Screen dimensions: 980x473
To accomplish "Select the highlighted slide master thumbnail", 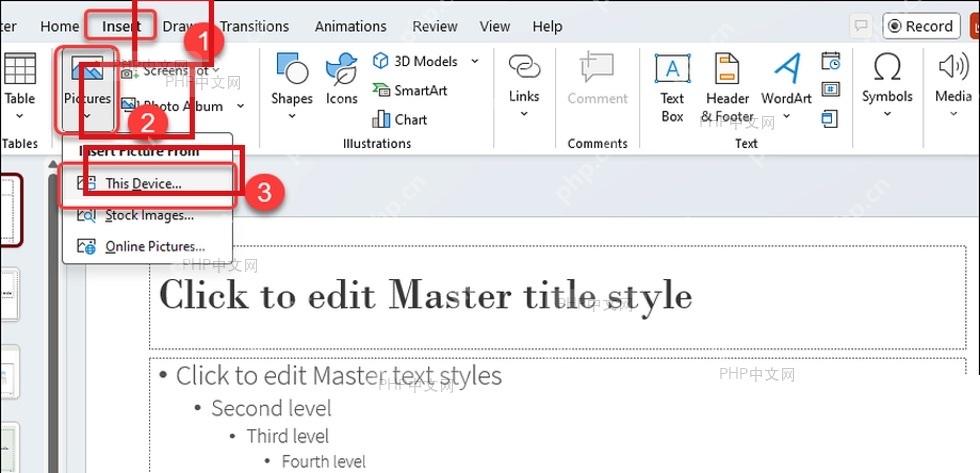I will coord(10,210).
